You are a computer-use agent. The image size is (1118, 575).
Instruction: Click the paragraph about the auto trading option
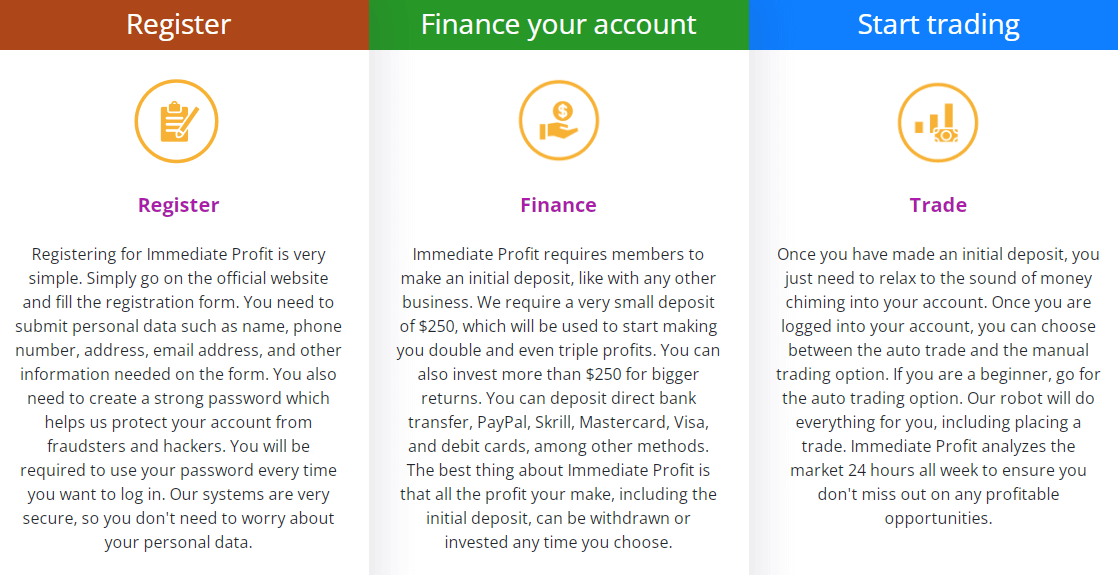click(938, 386)
